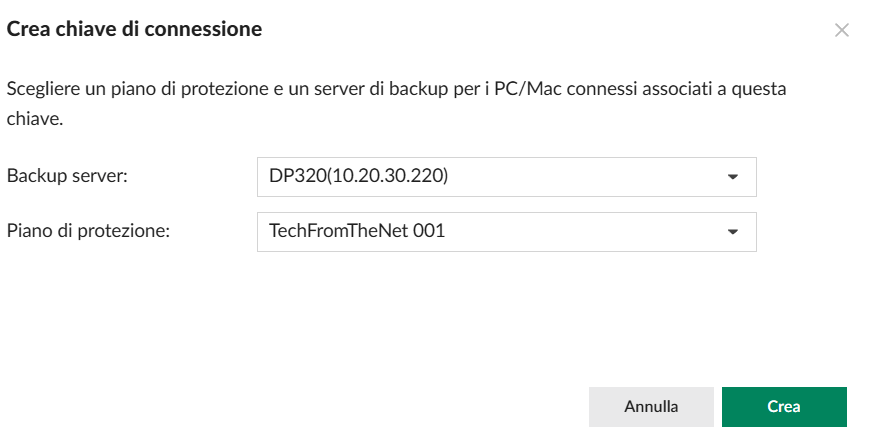Expand server list via triangle beside DP320
The image size is (870, 441).
733,177
